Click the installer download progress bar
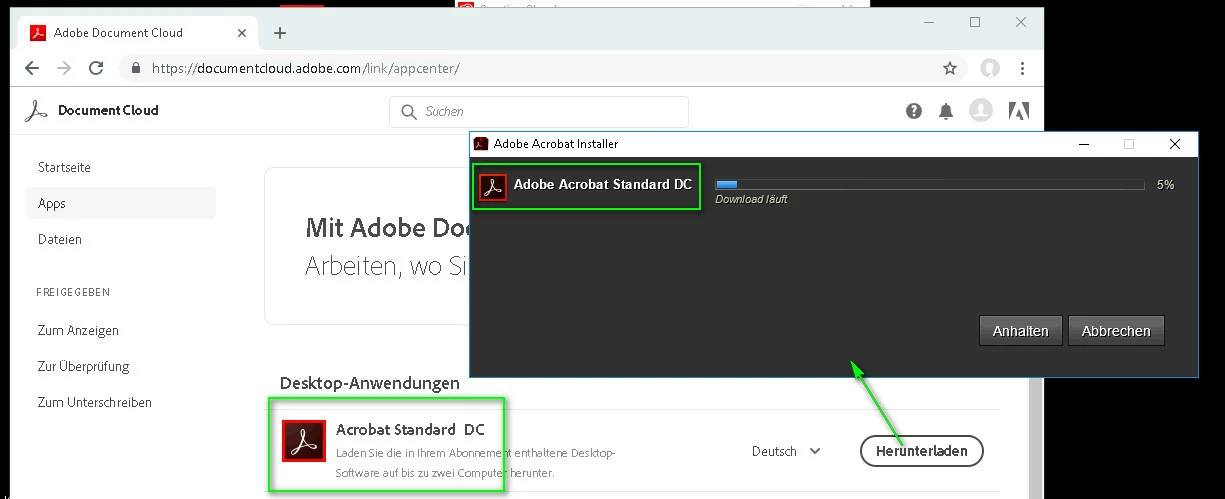 point(930,185)
